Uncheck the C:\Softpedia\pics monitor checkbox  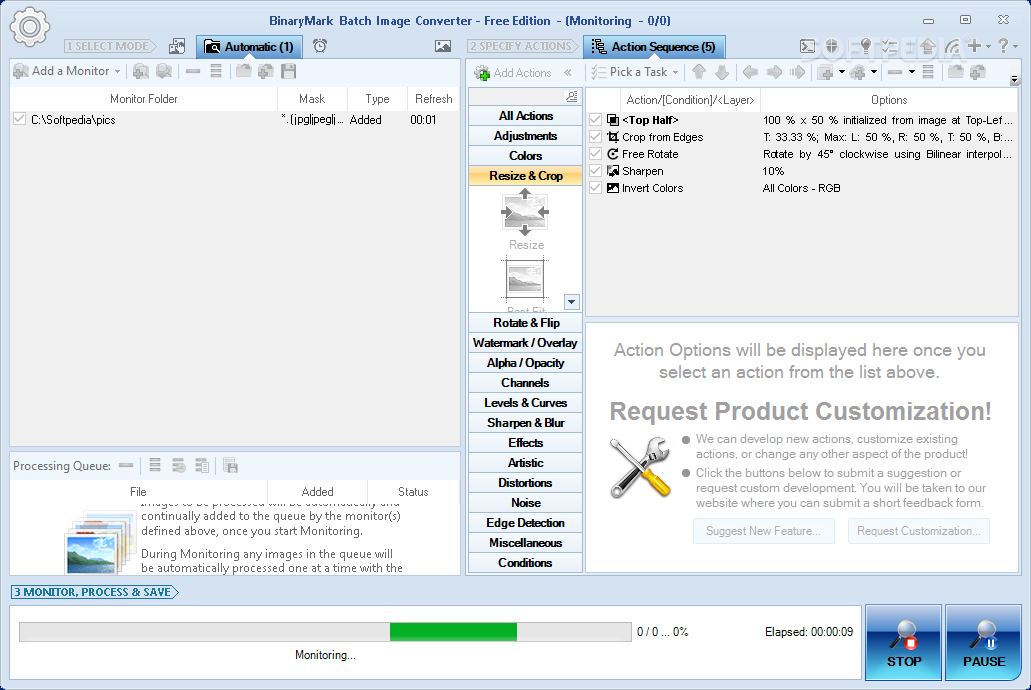tap(20, 119)
